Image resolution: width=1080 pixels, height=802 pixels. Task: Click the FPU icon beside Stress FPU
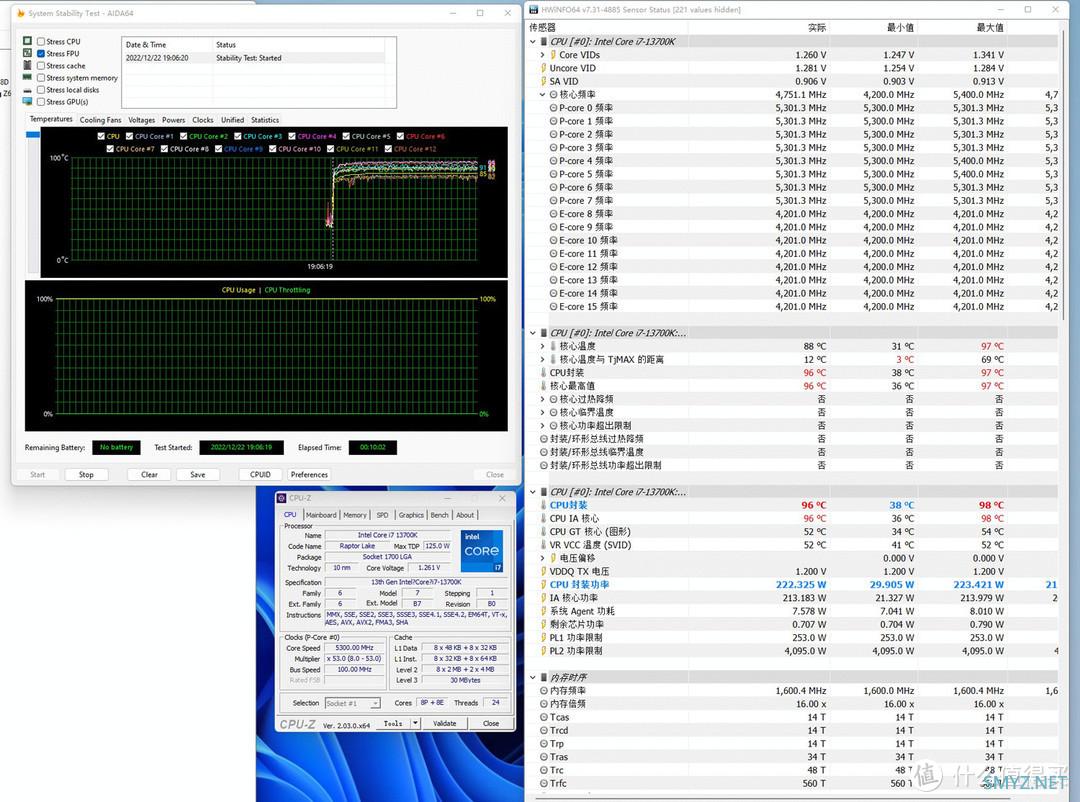click(x=28, y=53)
